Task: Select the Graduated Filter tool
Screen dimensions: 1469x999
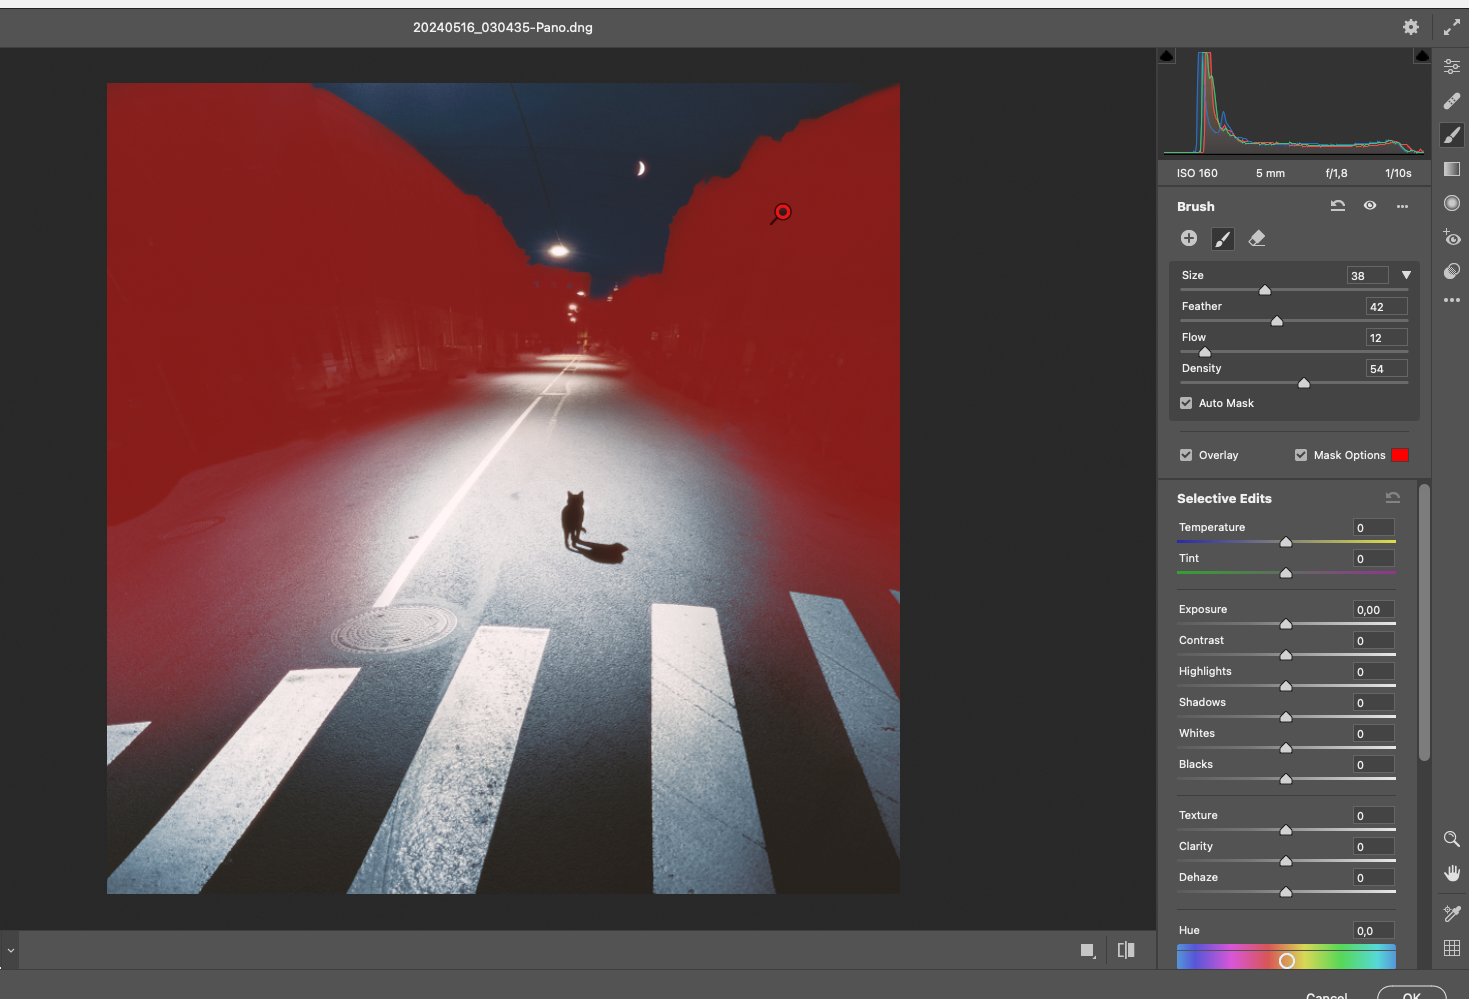Action: 1451,169
